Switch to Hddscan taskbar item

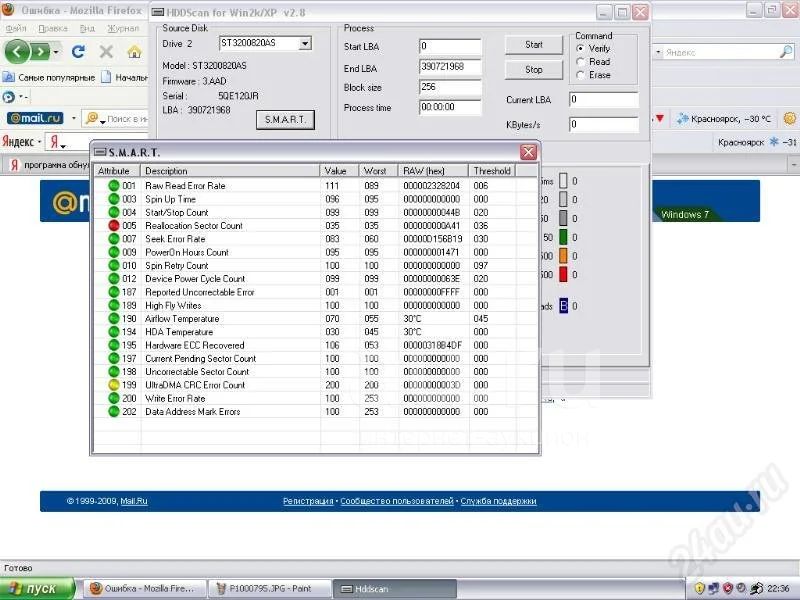tap(394, 588)
